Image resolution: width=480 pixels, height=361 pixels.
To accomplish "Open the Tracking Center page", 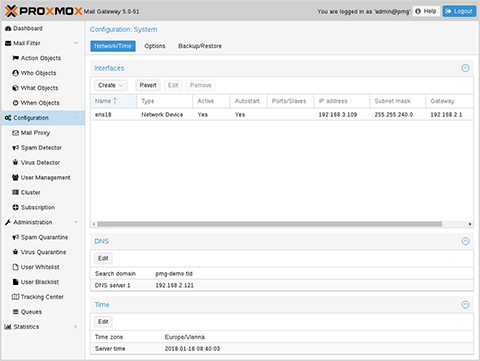I will [x=42, y=297].
